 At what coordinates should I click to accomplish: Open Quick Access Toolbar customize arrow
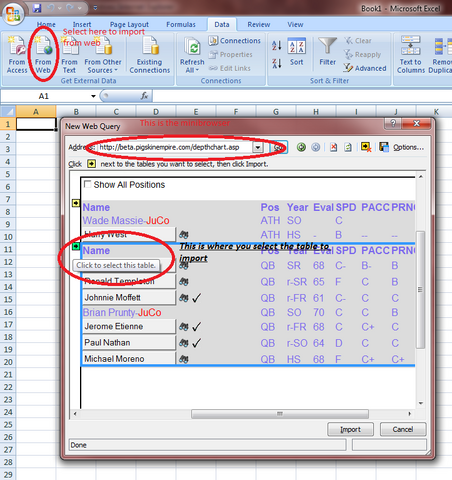pyautogui.click(x=95, y=8)
